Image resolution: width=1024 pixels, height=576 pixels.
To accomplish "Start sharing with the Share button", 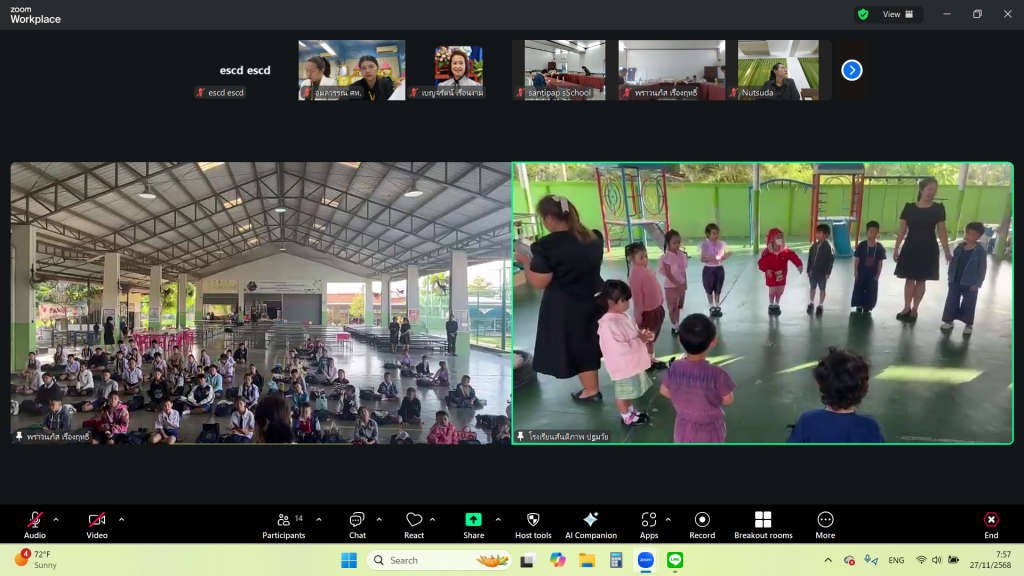I will point(473,524).
